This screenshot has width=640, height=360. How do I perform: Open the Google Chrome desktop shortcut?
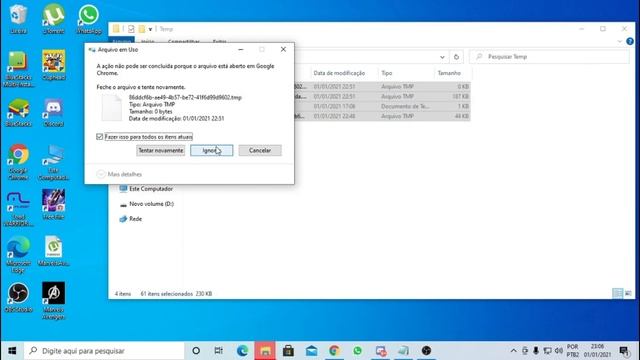click(18, 162)
